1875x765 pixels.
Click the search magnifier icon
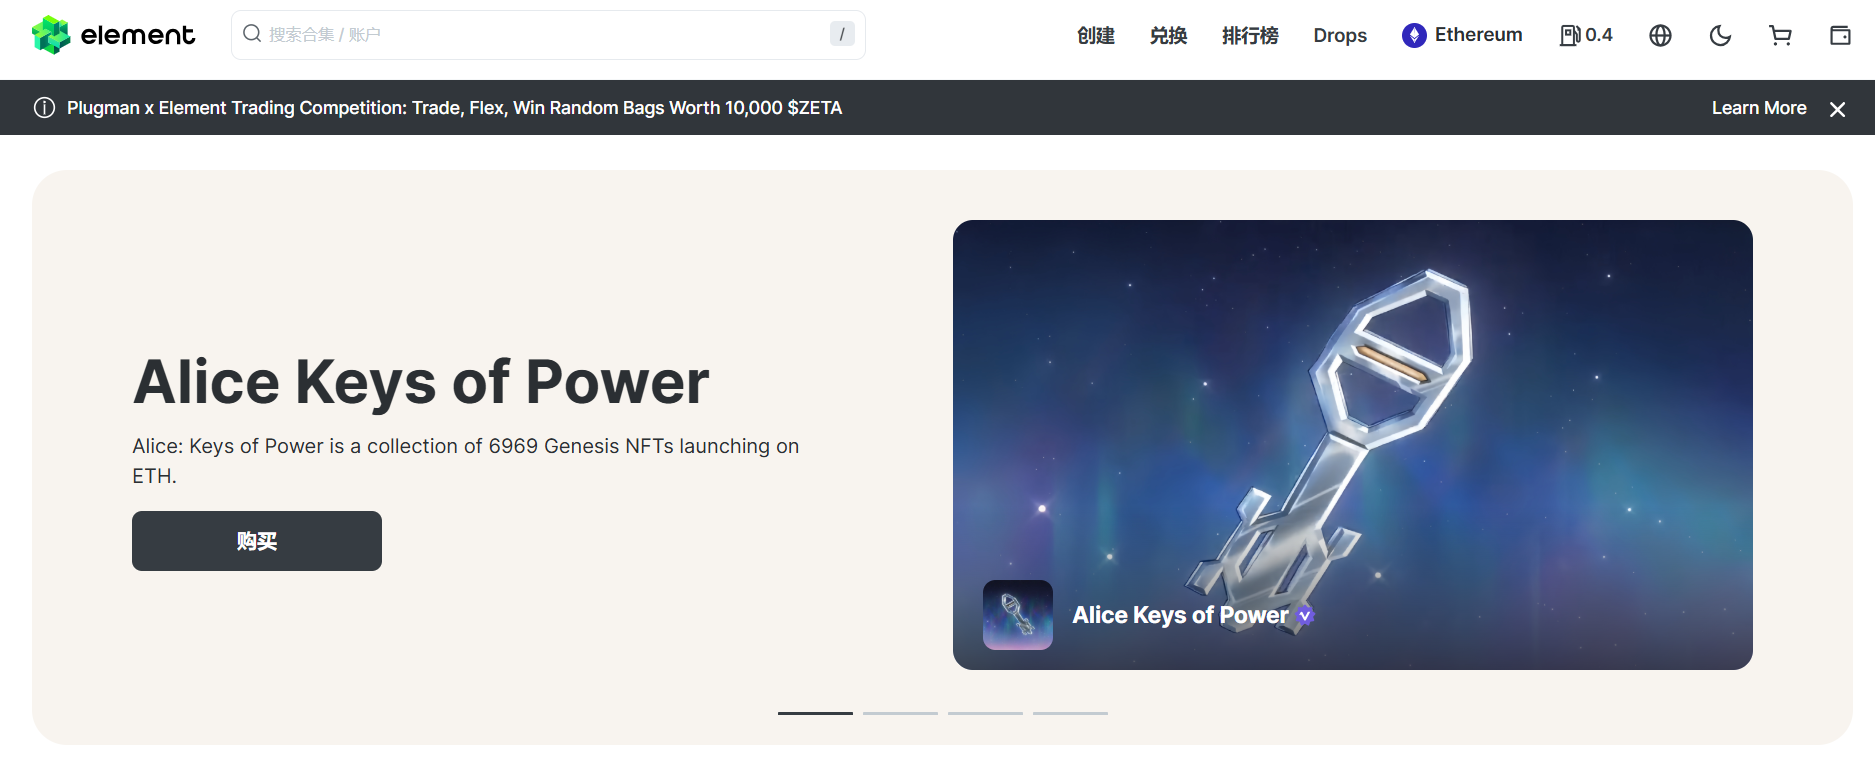252,34
